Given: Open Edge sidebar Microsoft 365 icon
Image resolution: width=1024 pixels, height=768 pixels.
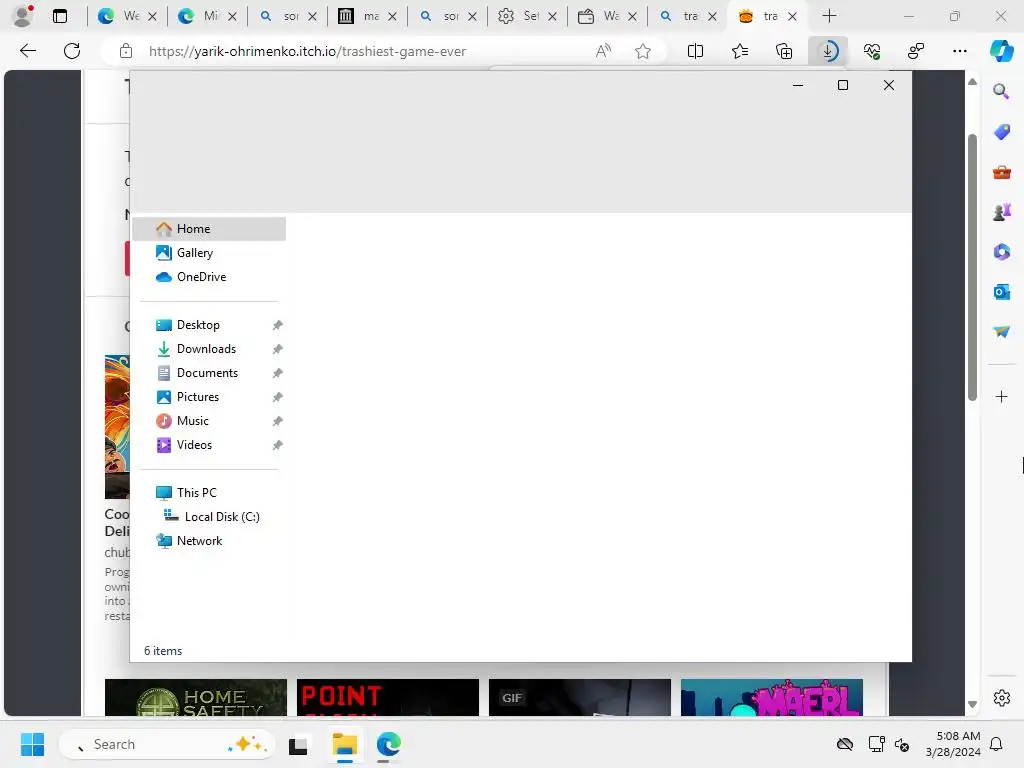Looking at the screenshot, I should point(1002,251).
